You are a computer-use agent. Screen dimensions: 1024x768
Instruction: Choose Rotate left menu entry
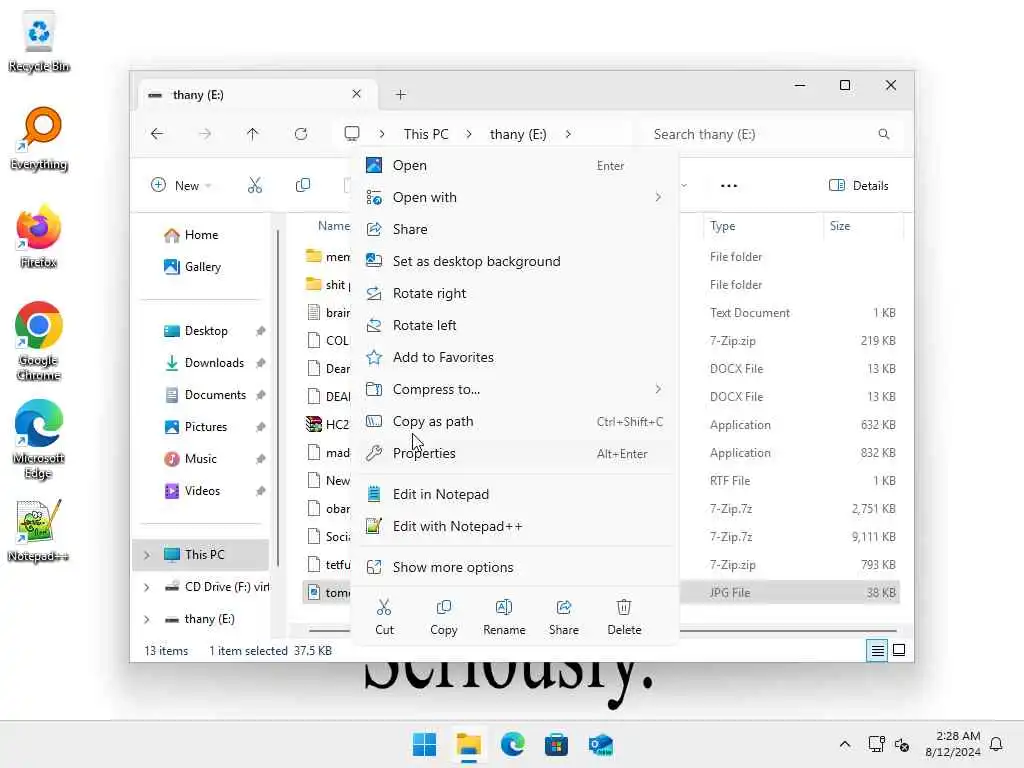pyautogui.click(x=515, y=325)
